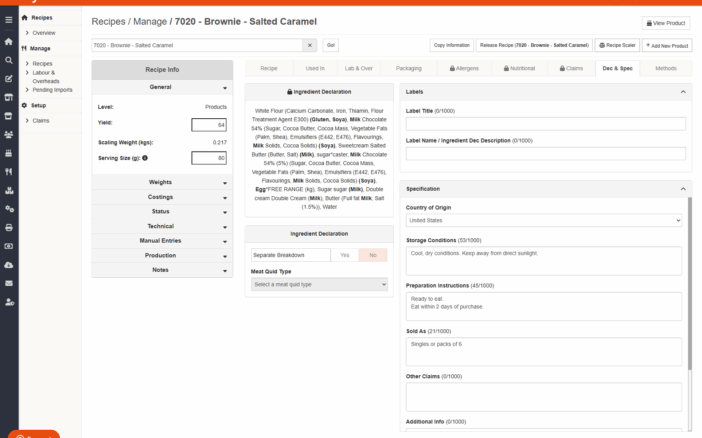The height and width of the screenshot is (438, 702).
Task: Click the Specification panel vertical scrollbar
Action: click(x=690, y=283)
